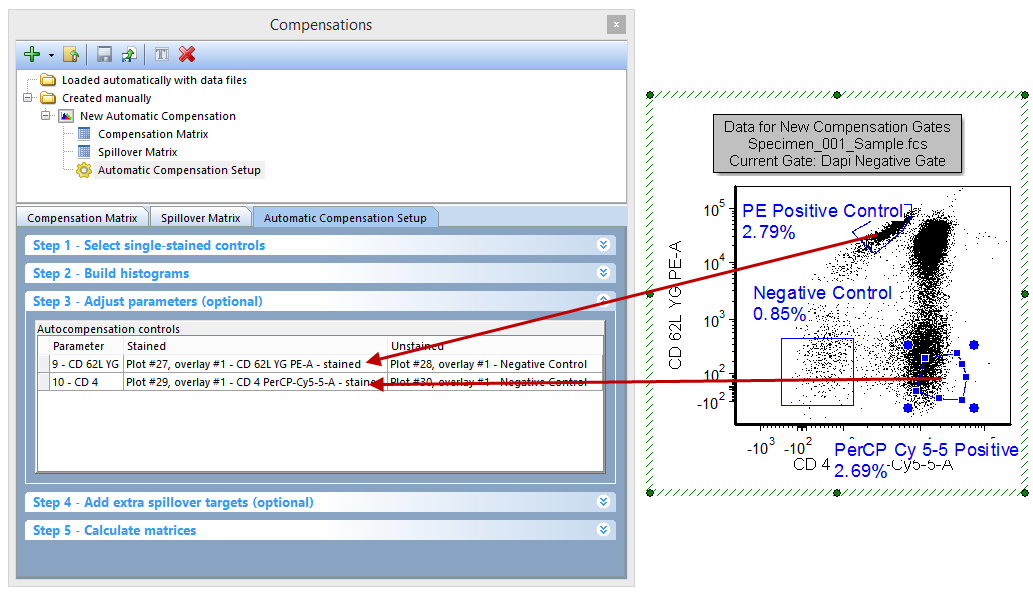Click the green plus add compensation icon

(x=32, y=55)
